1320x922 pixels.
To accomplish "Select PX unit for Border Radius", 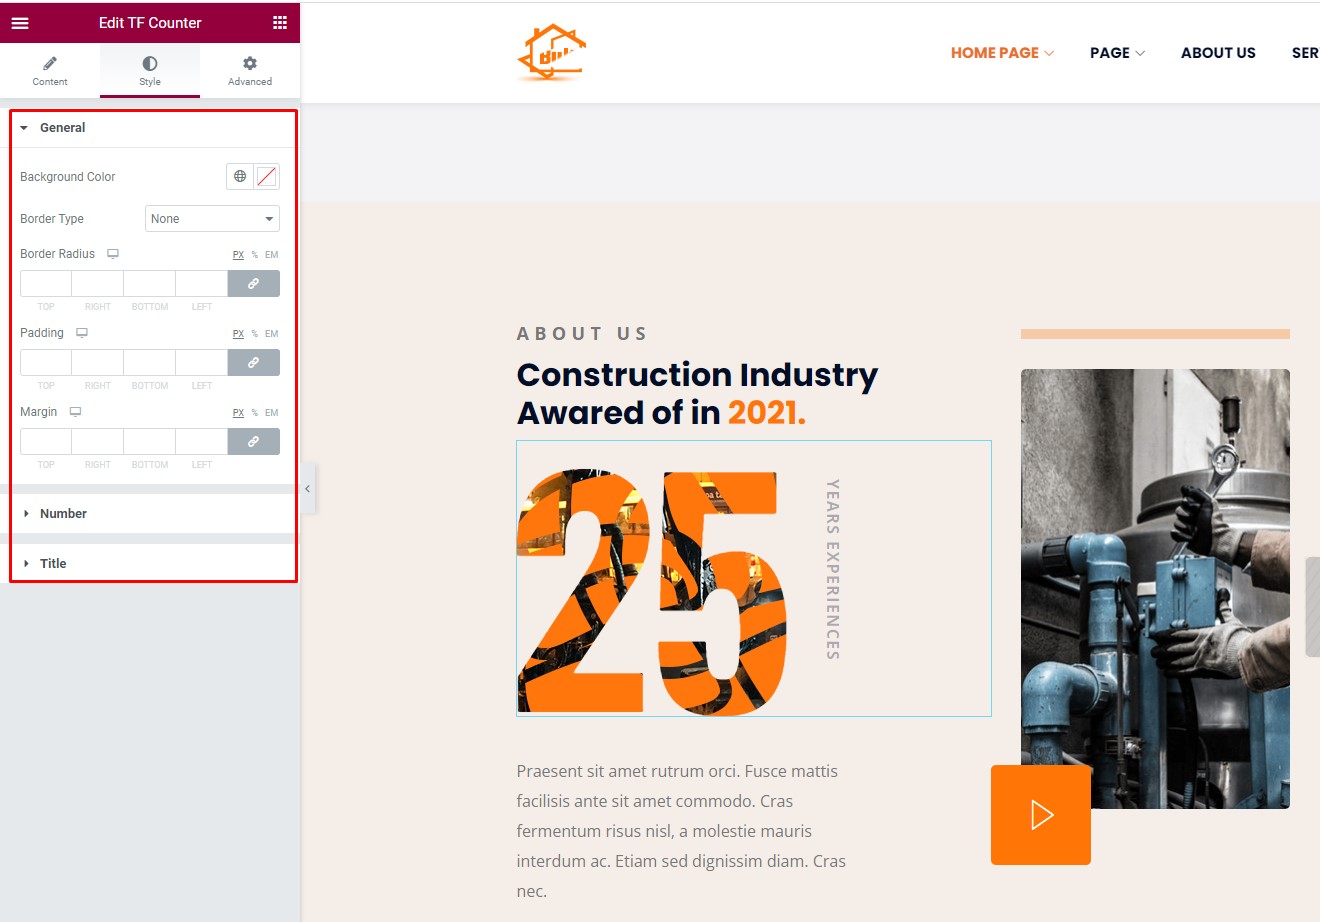I will point(238,255).
